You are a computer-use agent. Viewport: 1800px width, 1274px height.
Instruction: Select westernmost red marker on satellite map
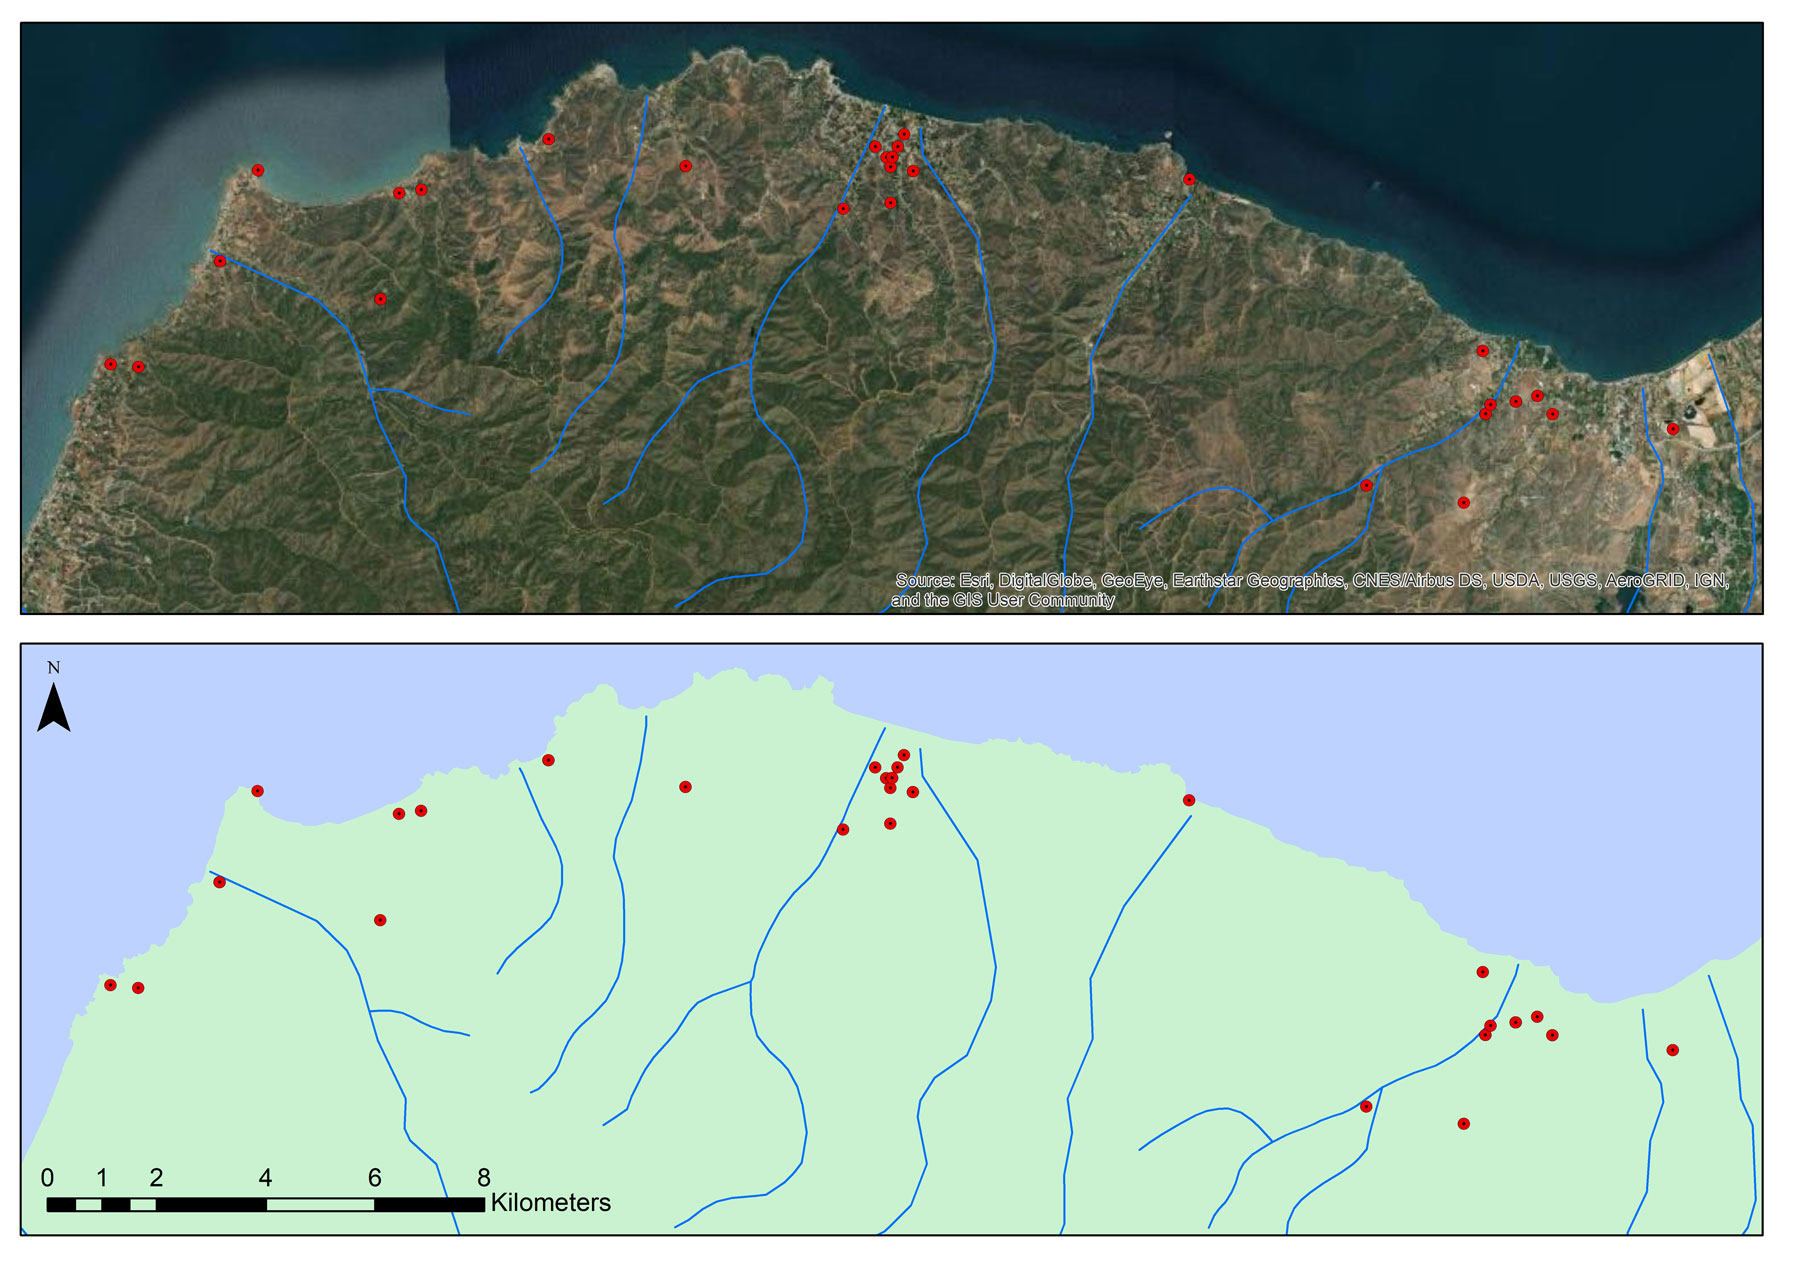(x=111, y=364)
